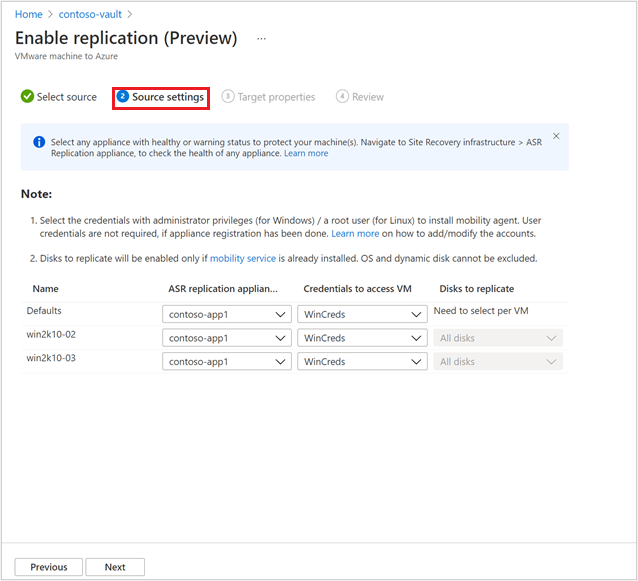Screen dimensions: 638x581
Task: Click the step 2 Source settings icon
Action: (x=123, y=97)
